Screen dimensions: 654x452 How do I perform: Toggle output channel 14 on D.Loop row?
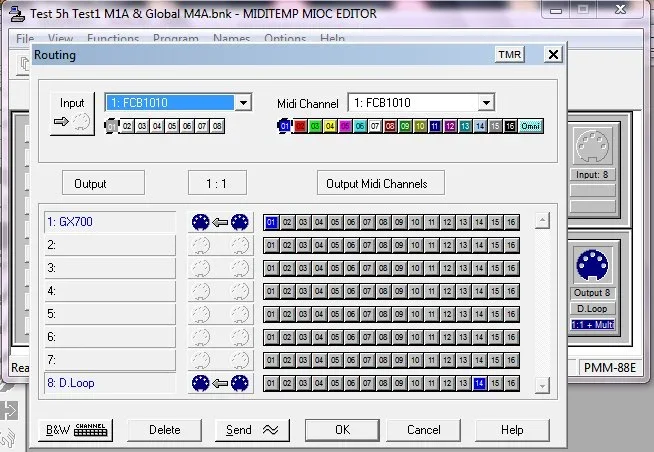(479, 383)
